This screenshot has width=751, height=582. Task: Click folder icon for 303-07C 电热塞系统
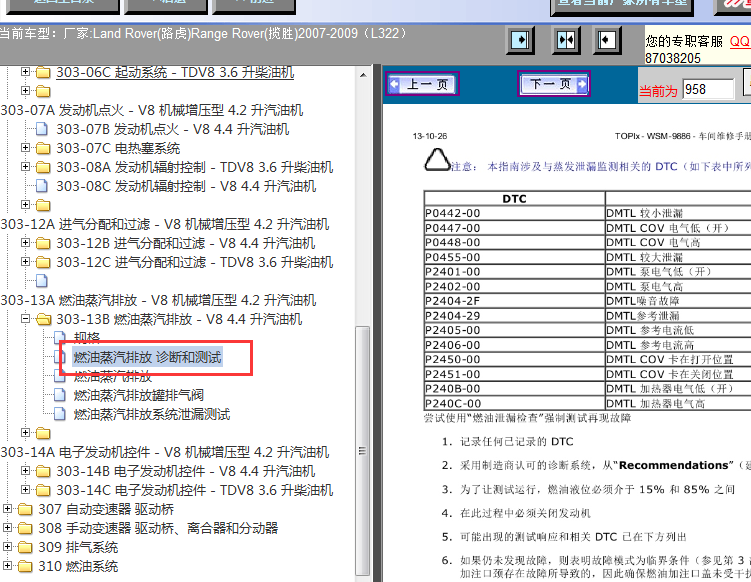(x=43, y=148)
